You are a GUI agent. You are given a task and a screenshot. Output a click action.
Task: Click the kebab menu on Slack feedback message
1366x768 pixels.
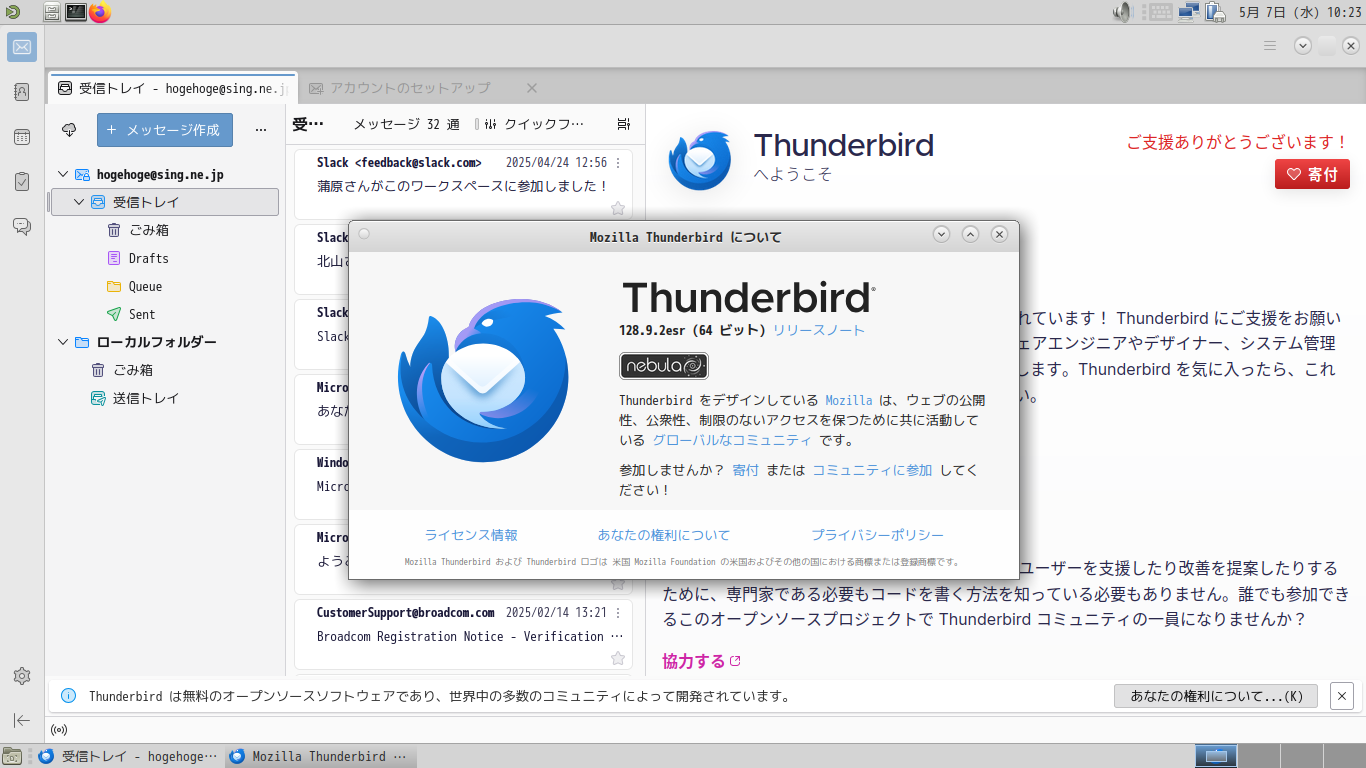pyautogui.click(x=618, y=163)
